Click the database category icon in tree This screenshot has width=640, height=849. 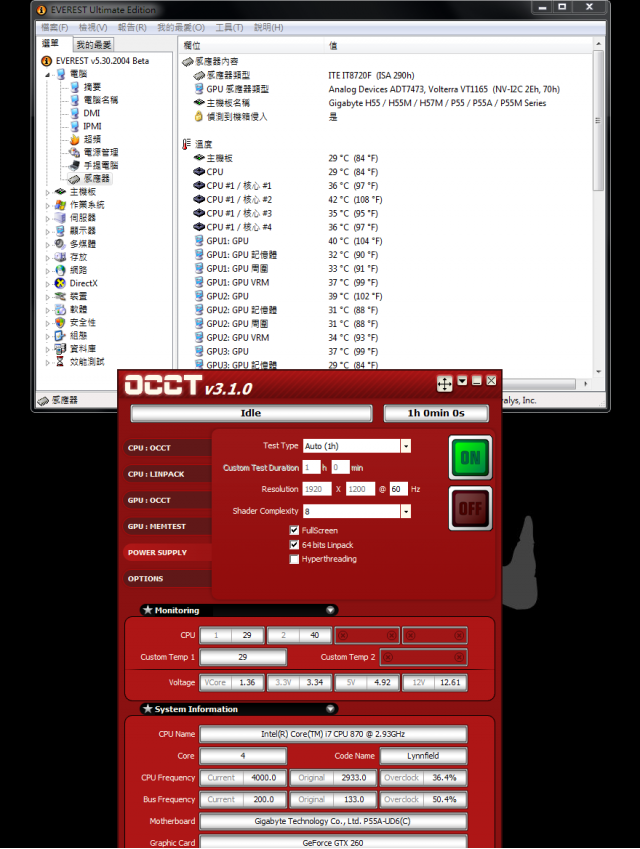point(61,349)
